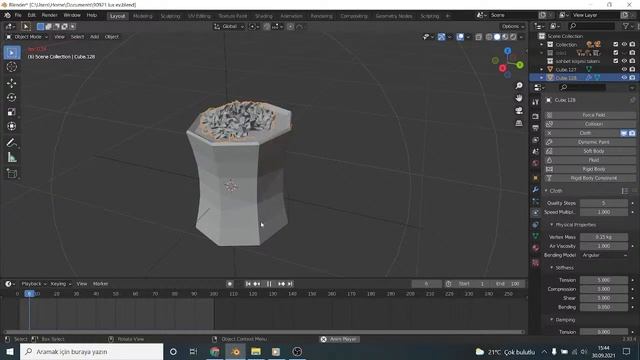Select the Annotate tool
Image resolution: width=640 pixels, height=360 pixels.
pyautogui.click(x=12, y=143)
